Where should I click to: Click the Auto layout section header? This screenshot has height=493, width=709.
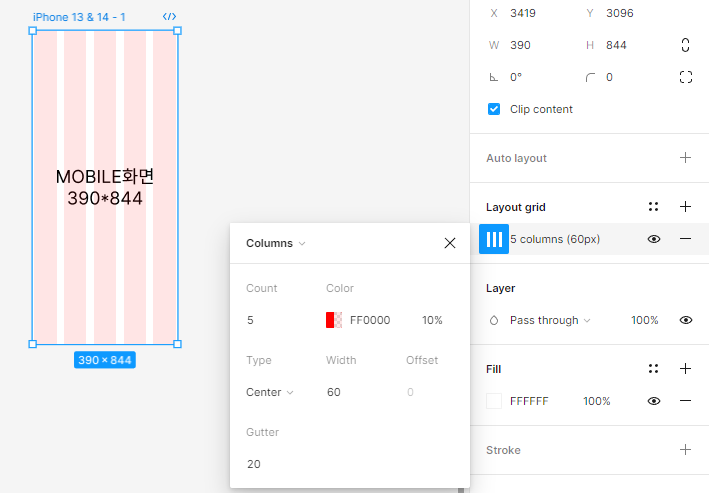[516, 158]
